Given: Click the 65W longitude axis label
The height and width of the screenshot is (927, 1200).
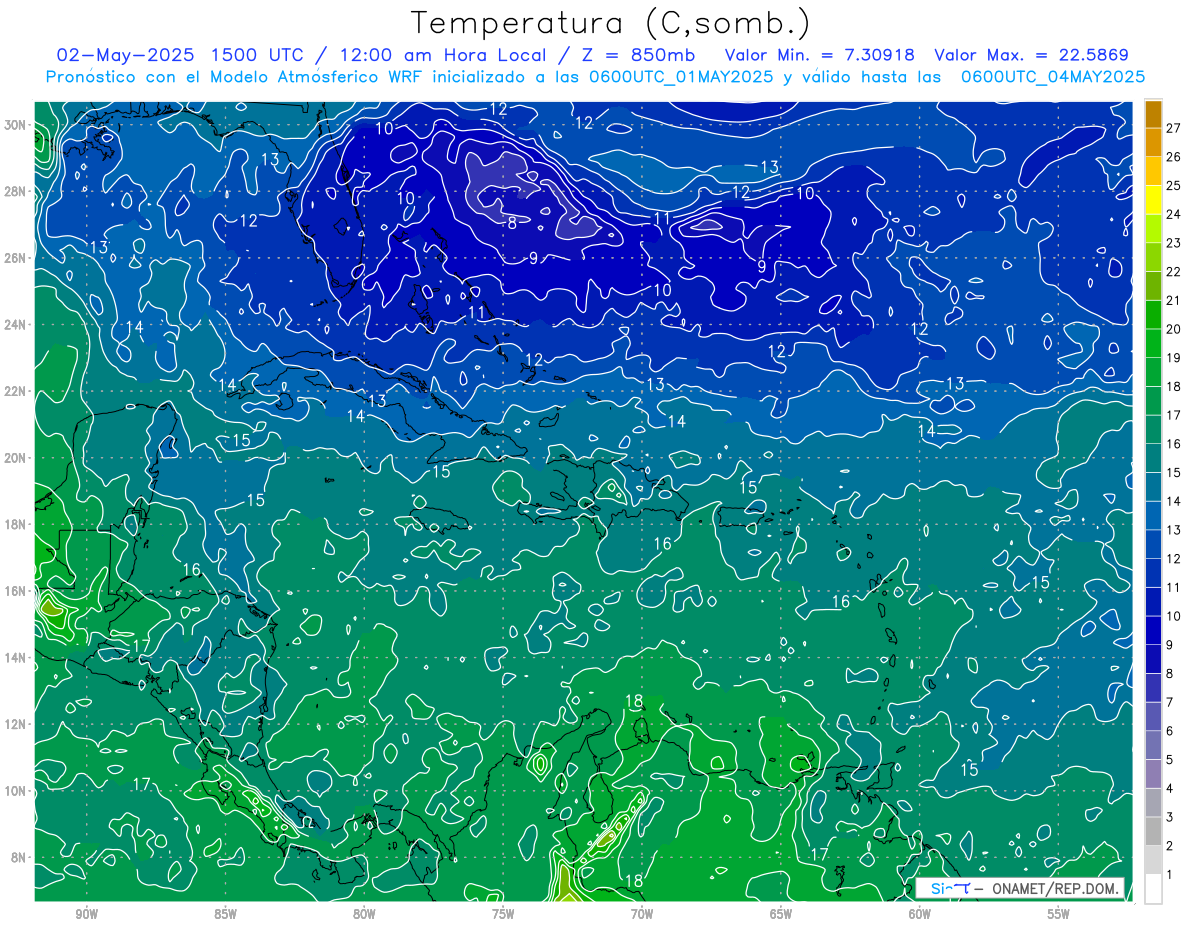Looking at the screenshot, I should [781, 914].
